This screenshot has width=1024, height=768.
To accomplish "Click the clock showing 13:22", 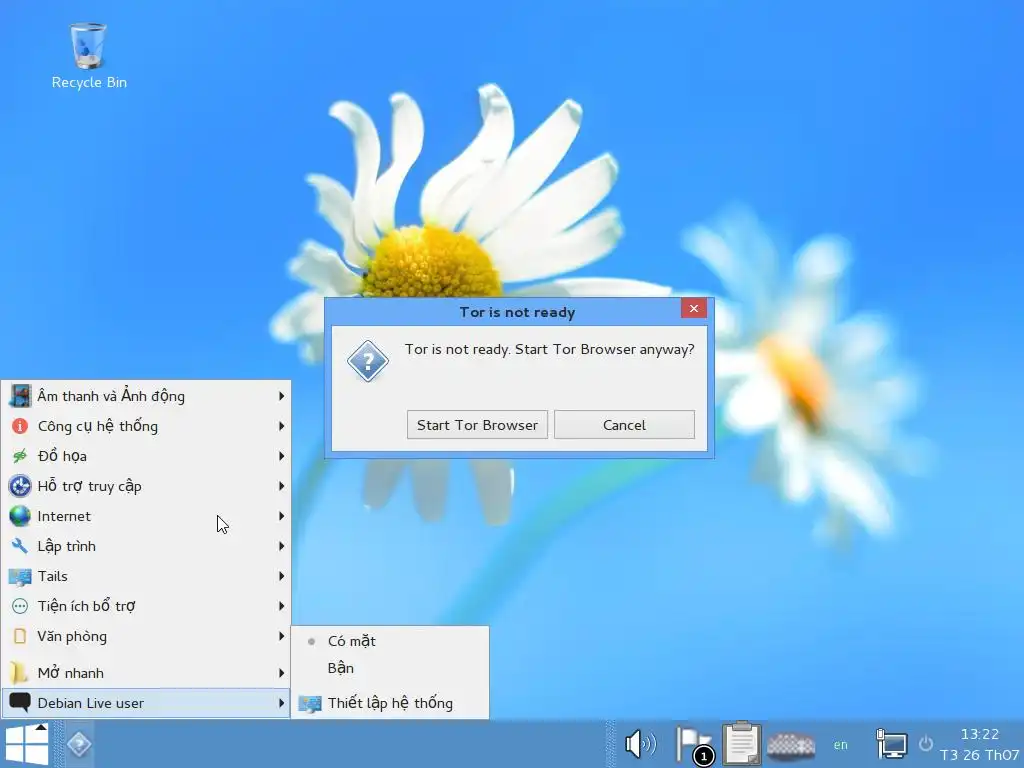I will tap(980, 734).
